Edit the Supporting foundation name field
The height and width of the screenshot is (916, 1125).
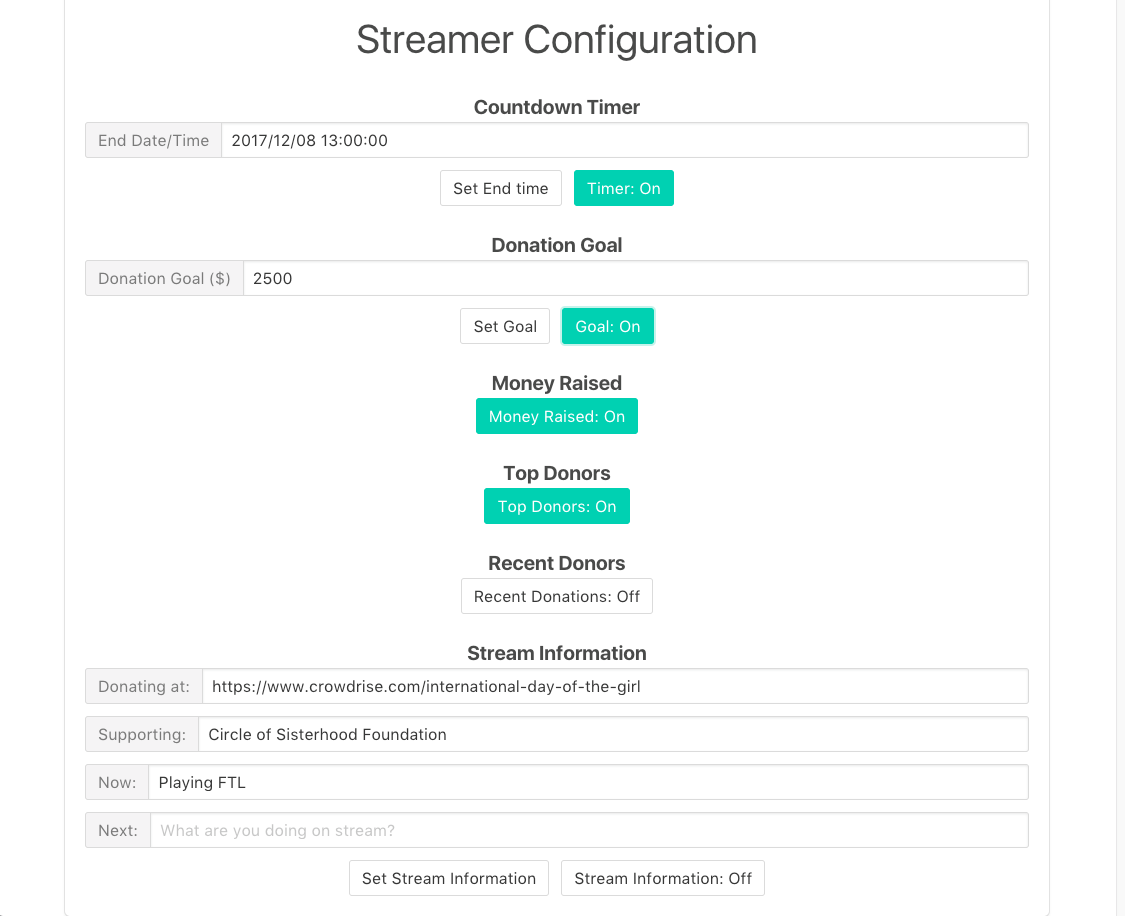[613, 735]
